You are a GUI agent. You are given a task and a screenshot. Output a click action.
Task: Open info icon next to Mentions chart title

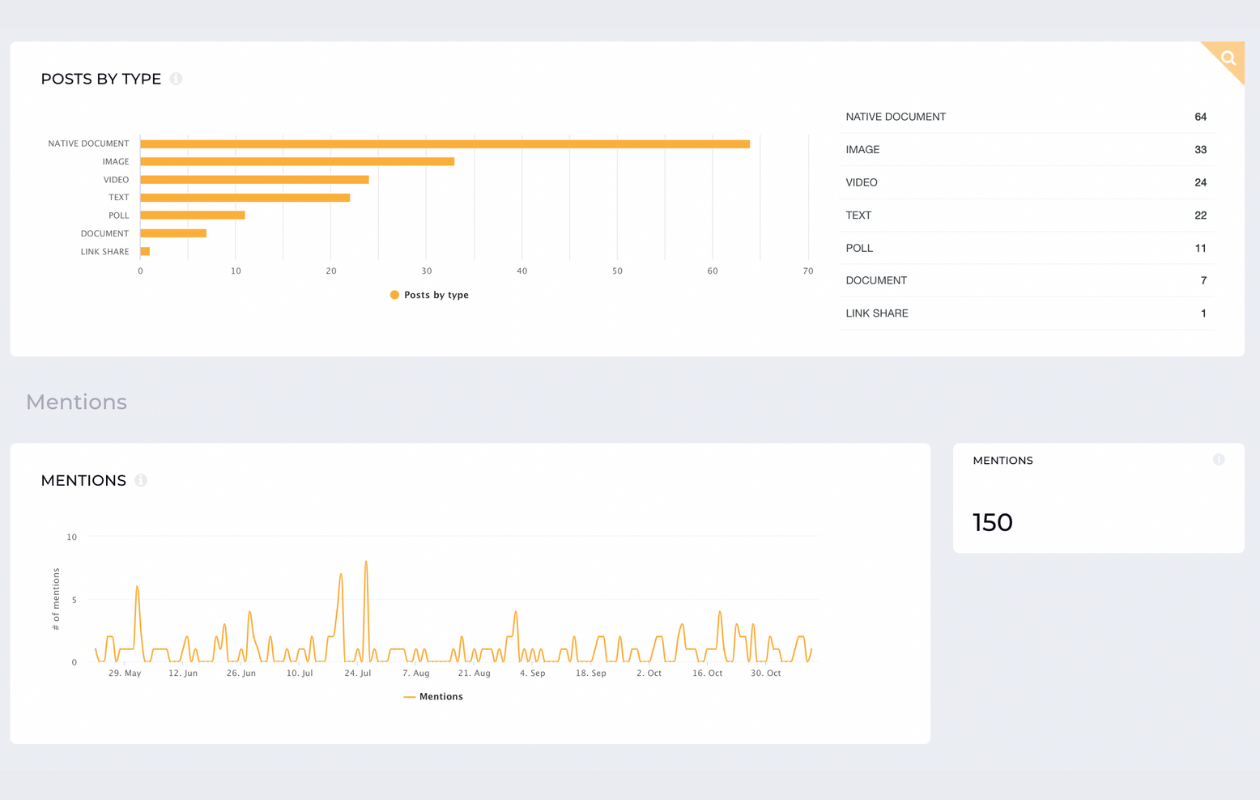[x=141, y=481]
